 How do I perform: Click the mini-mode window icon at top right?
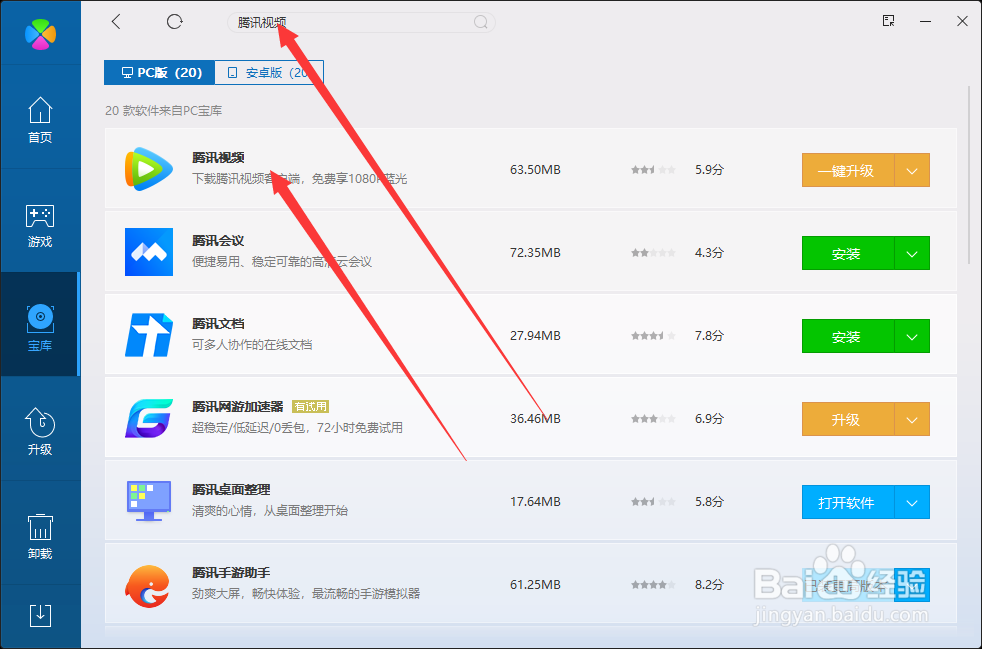pyautogui.click(x=888, y=21)
